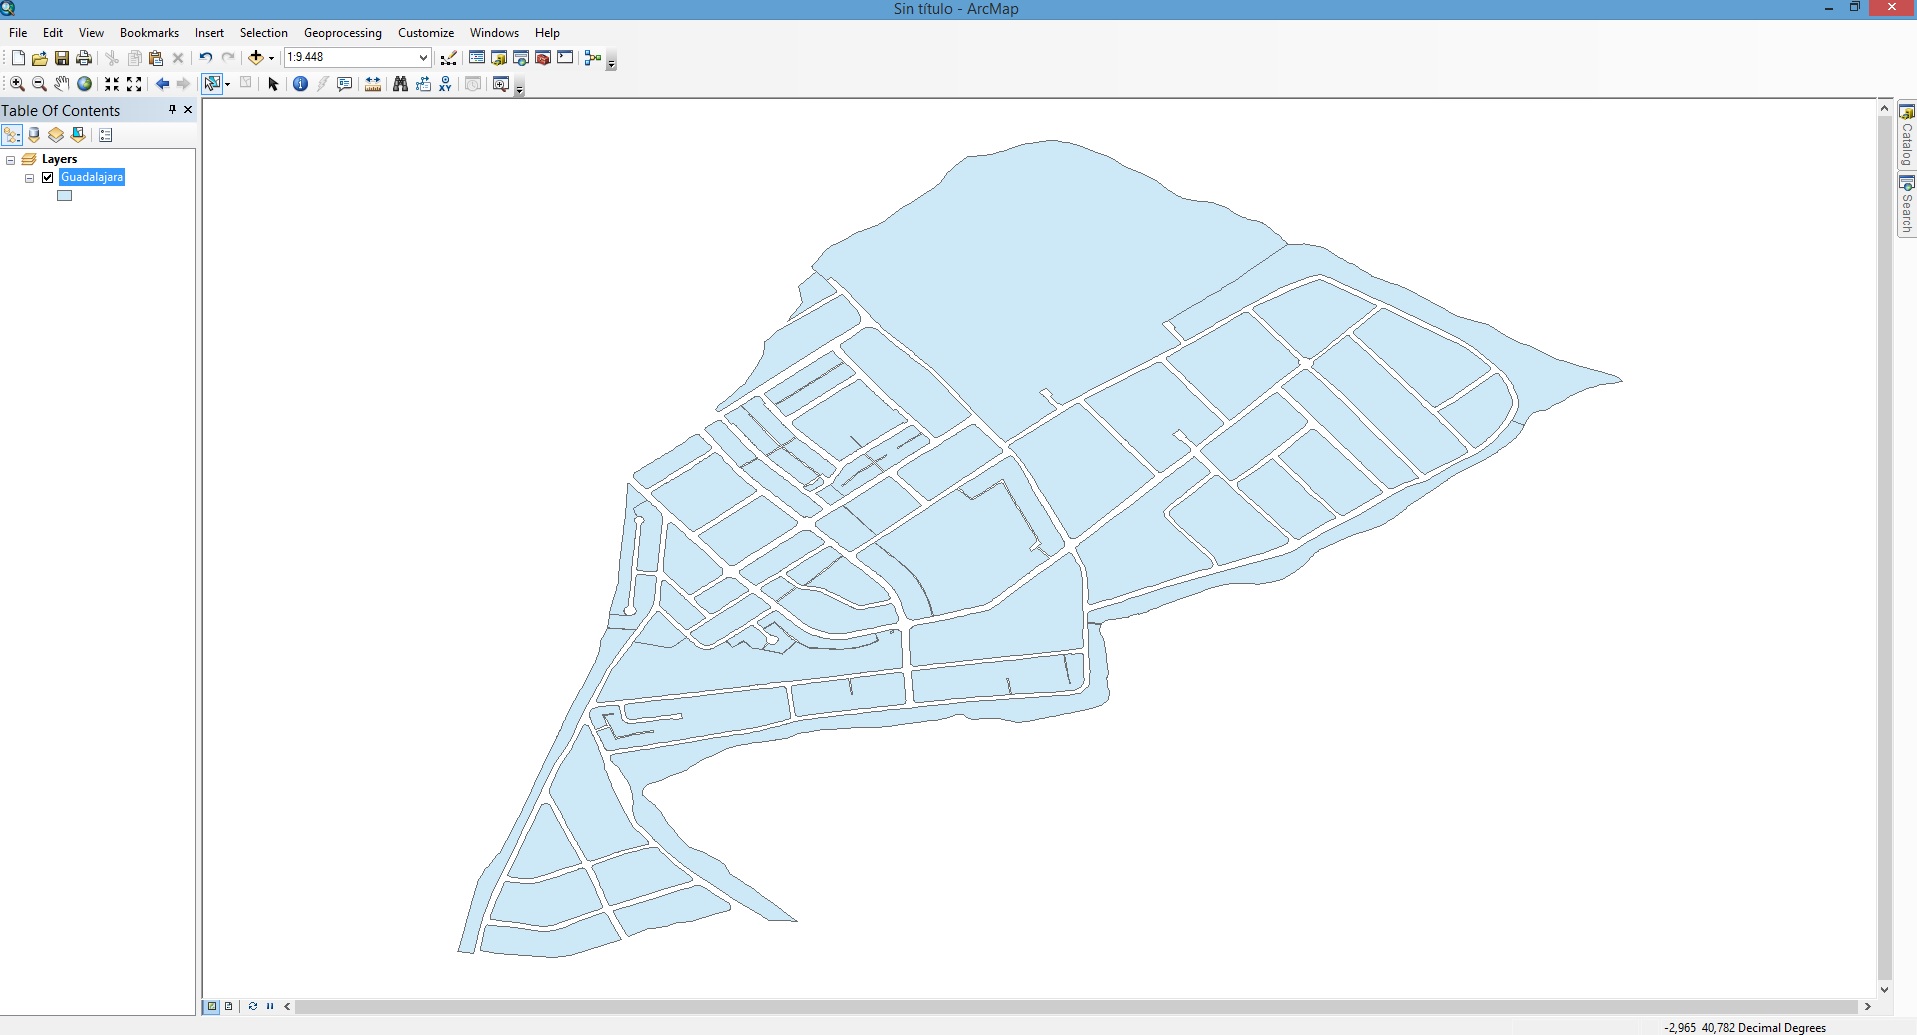Image resolution: width=1917 pixels, height=1035 pixels.
Task: Open the Add Data button
Action: (x=255, y=58)
